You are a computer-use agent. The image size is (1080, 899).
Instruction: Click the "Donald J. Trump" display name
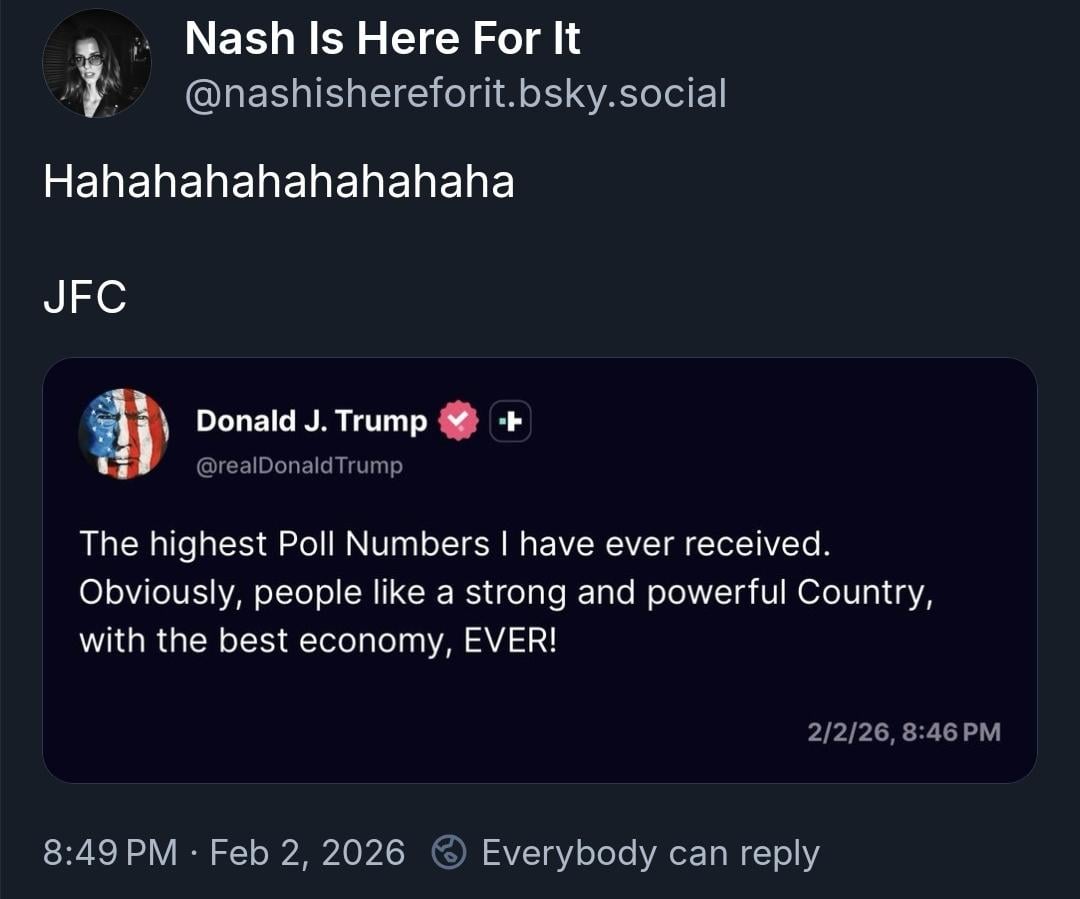[311, 421]
